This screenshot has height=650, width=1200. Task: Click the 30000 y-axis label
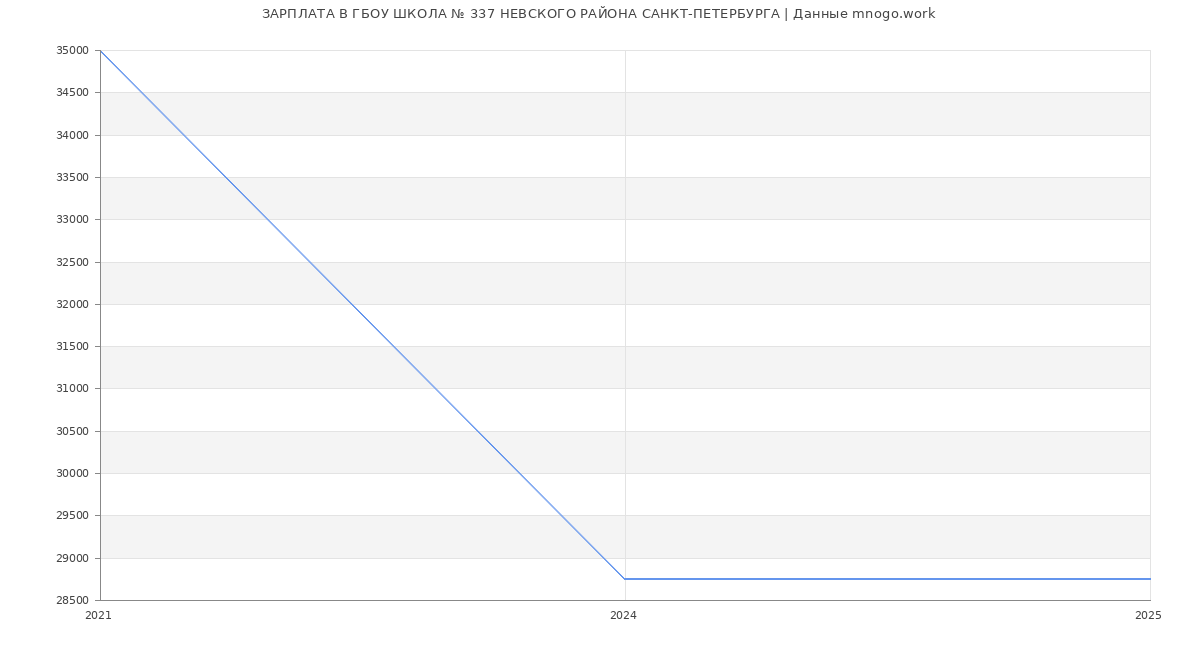[73, 474]
